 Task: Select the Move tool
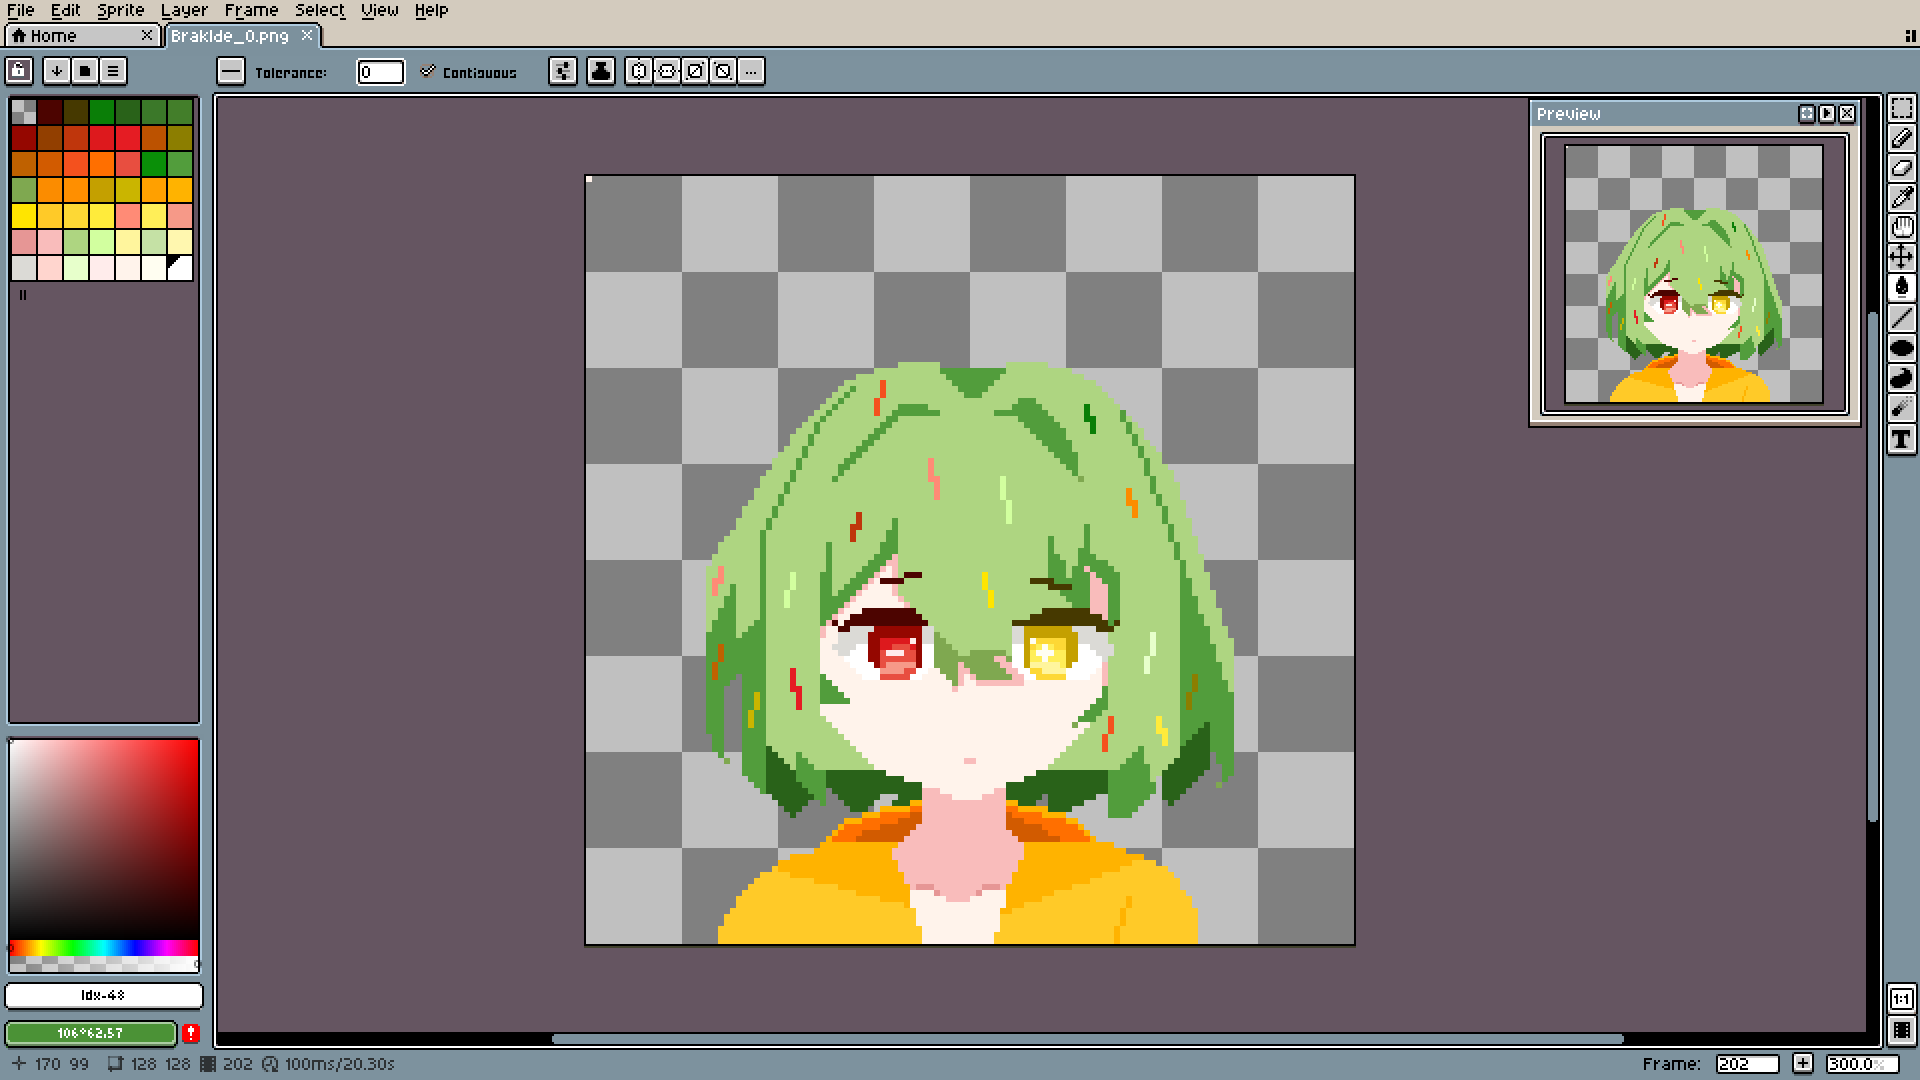point(1901,258)
